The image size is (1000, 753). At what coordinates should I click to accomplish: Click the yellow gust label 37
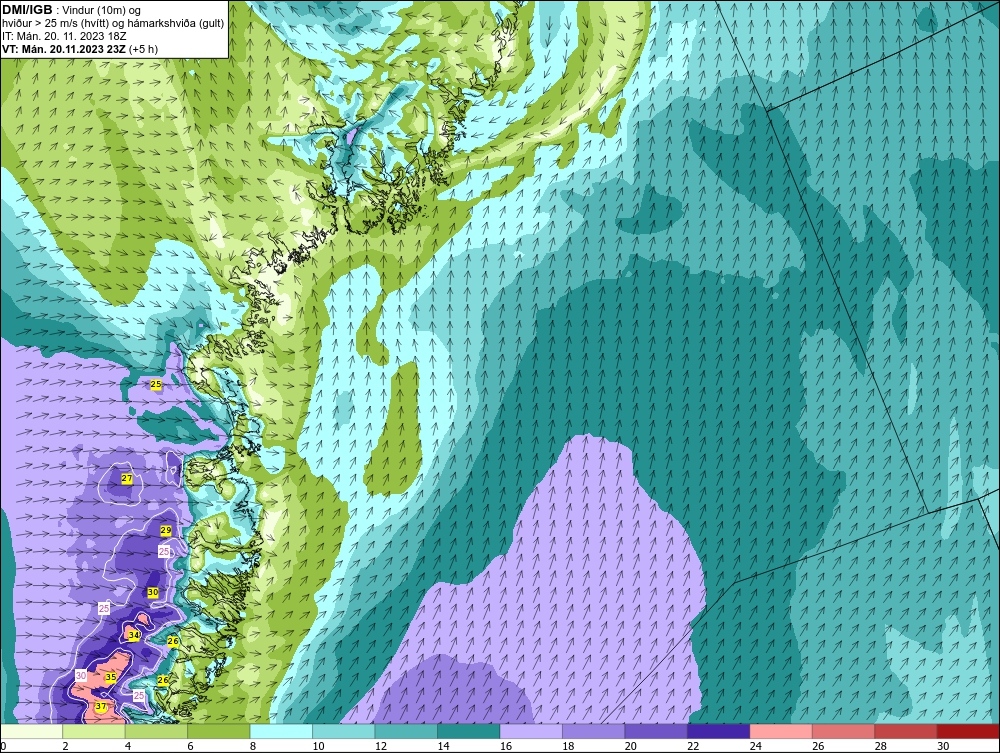[x=101, y=706]
